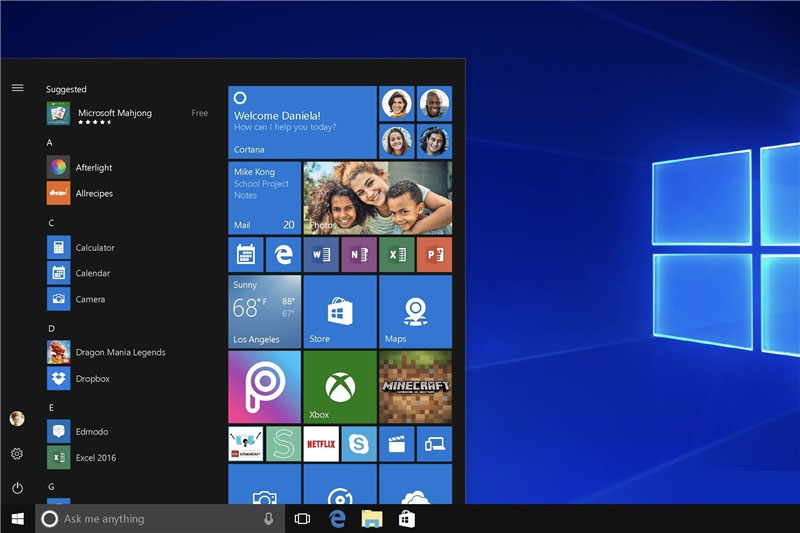Open the OneNote tile
The height and width of the screenshot is (533, 800).
(358, 255)
